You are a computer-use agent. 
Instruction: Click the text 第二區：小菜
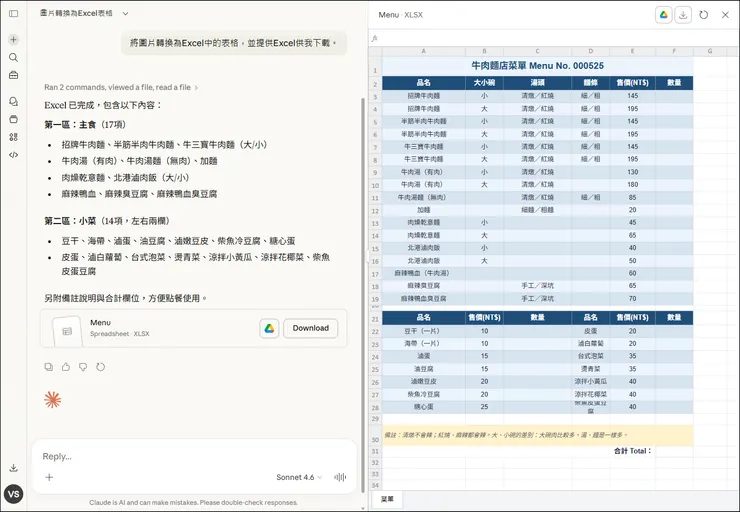pyautogui.click(x=70, y=221)
